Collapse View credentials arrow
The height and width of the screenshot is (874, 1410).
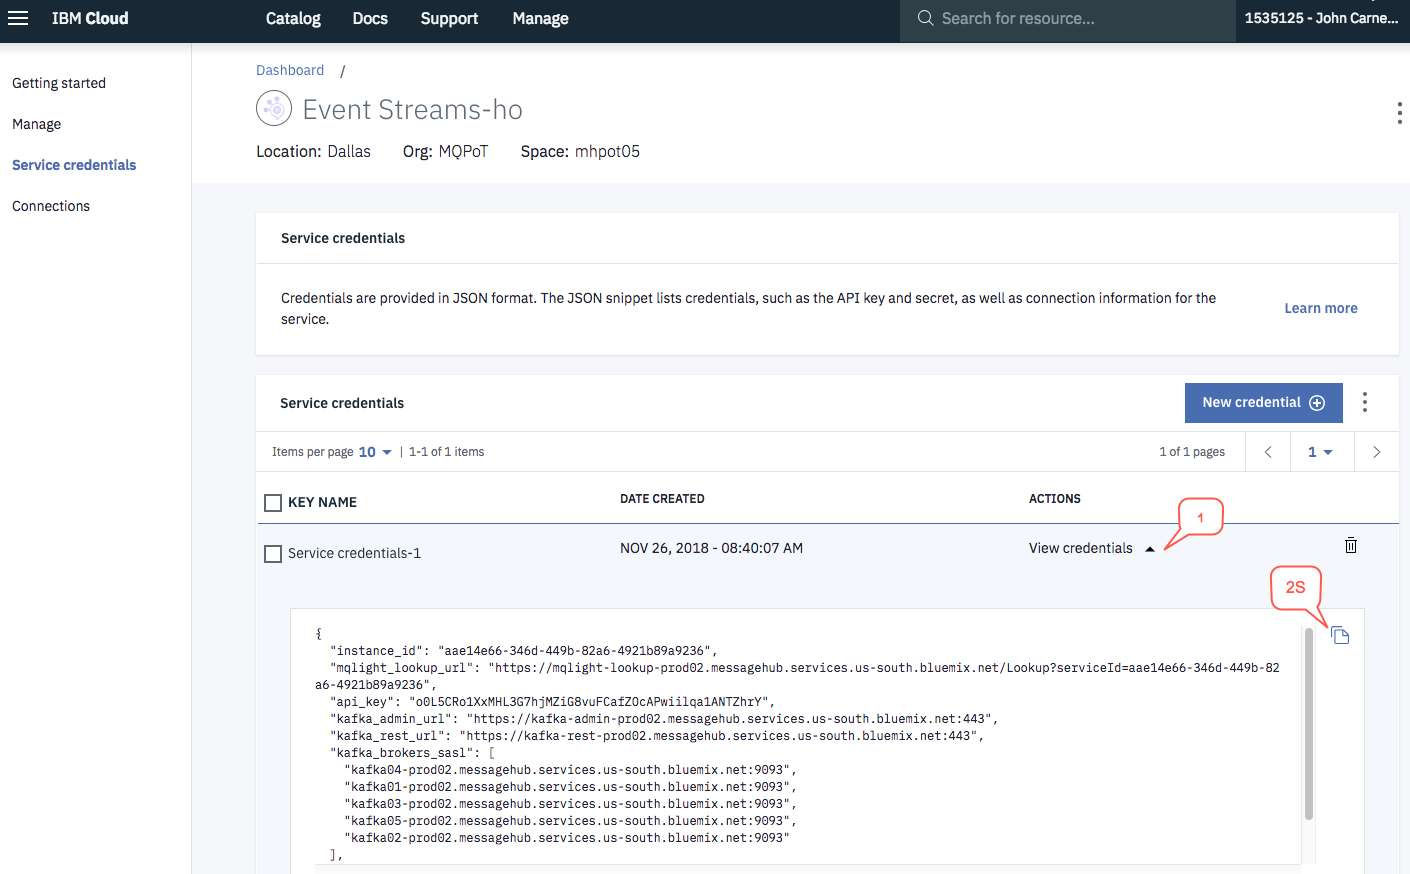[1150, 549]
